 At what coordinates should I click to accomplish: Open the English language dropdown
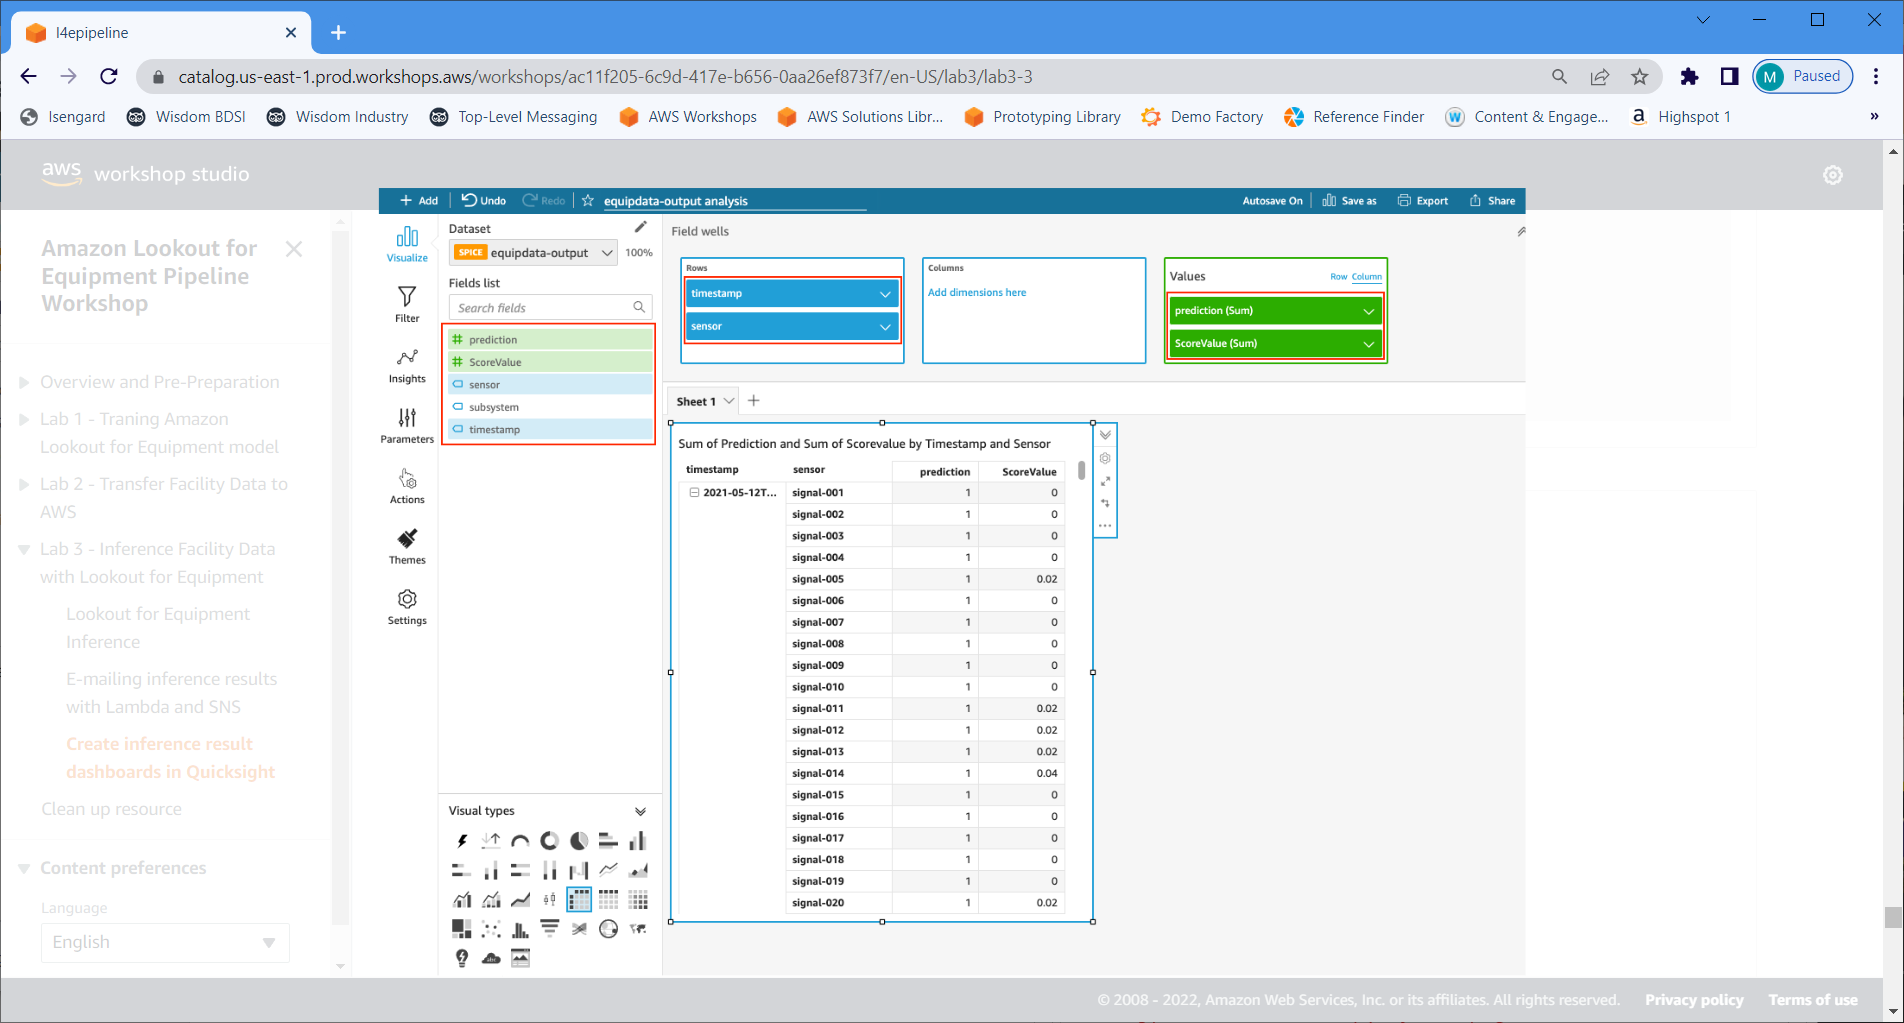[165, 942]
